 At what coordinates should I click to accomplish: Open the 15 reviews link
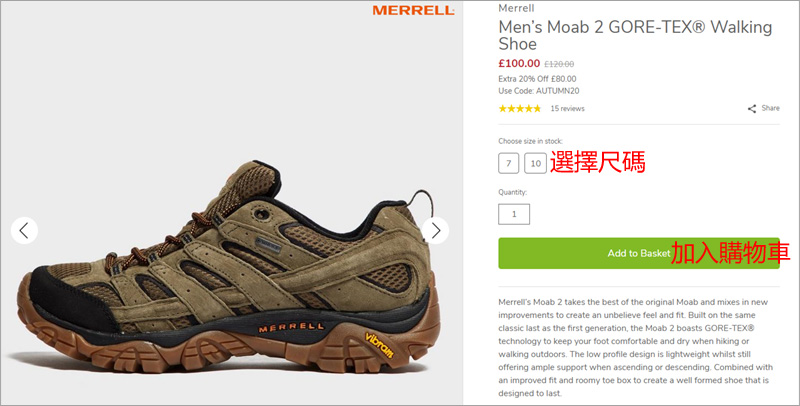[x=567, y=109]
